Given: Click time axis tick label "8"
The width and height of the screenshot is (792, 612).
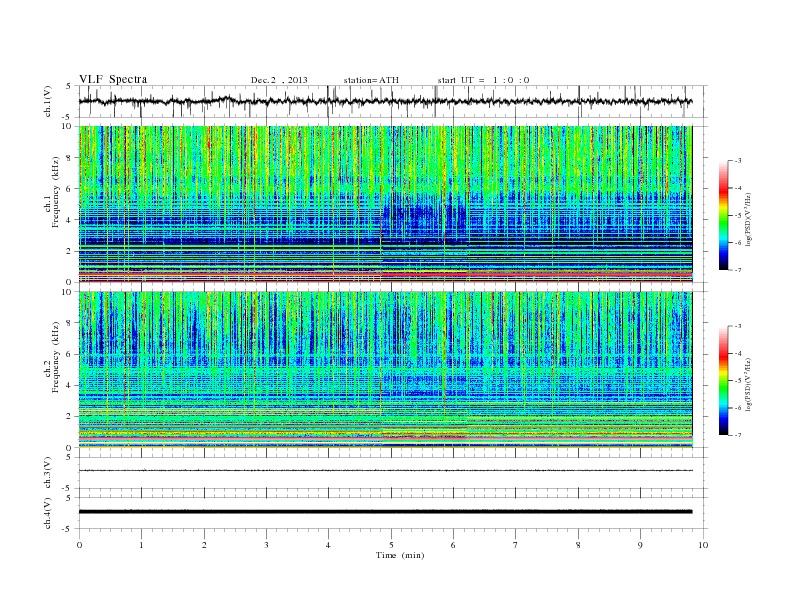Looking at the screenshot, I should coord(578,545).
